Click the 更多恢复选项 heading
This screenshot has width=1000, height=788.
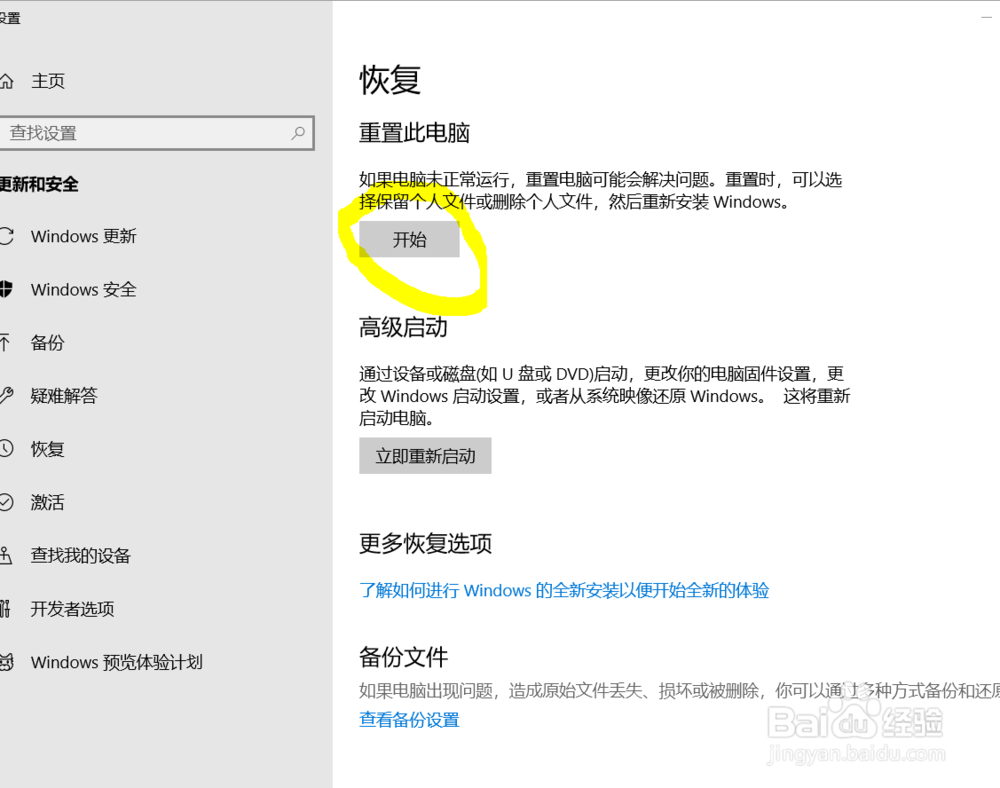[x=425, y=544]
